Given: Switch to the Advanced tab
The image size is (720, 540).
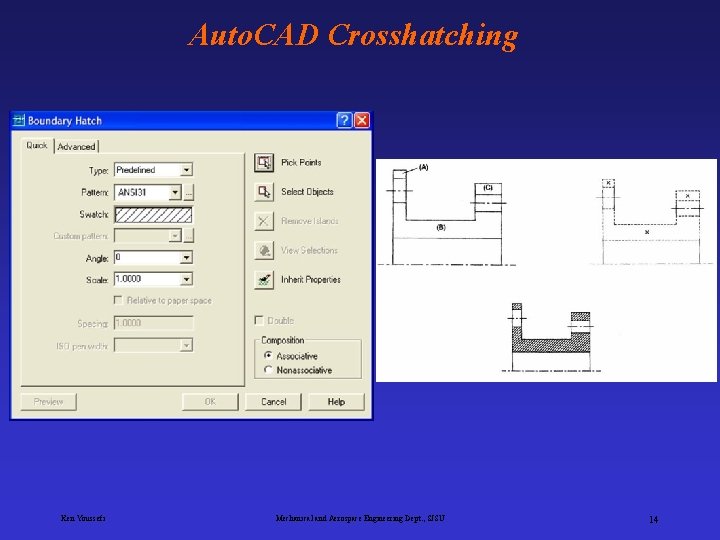Looking at the screenshot, I should 76,146.
